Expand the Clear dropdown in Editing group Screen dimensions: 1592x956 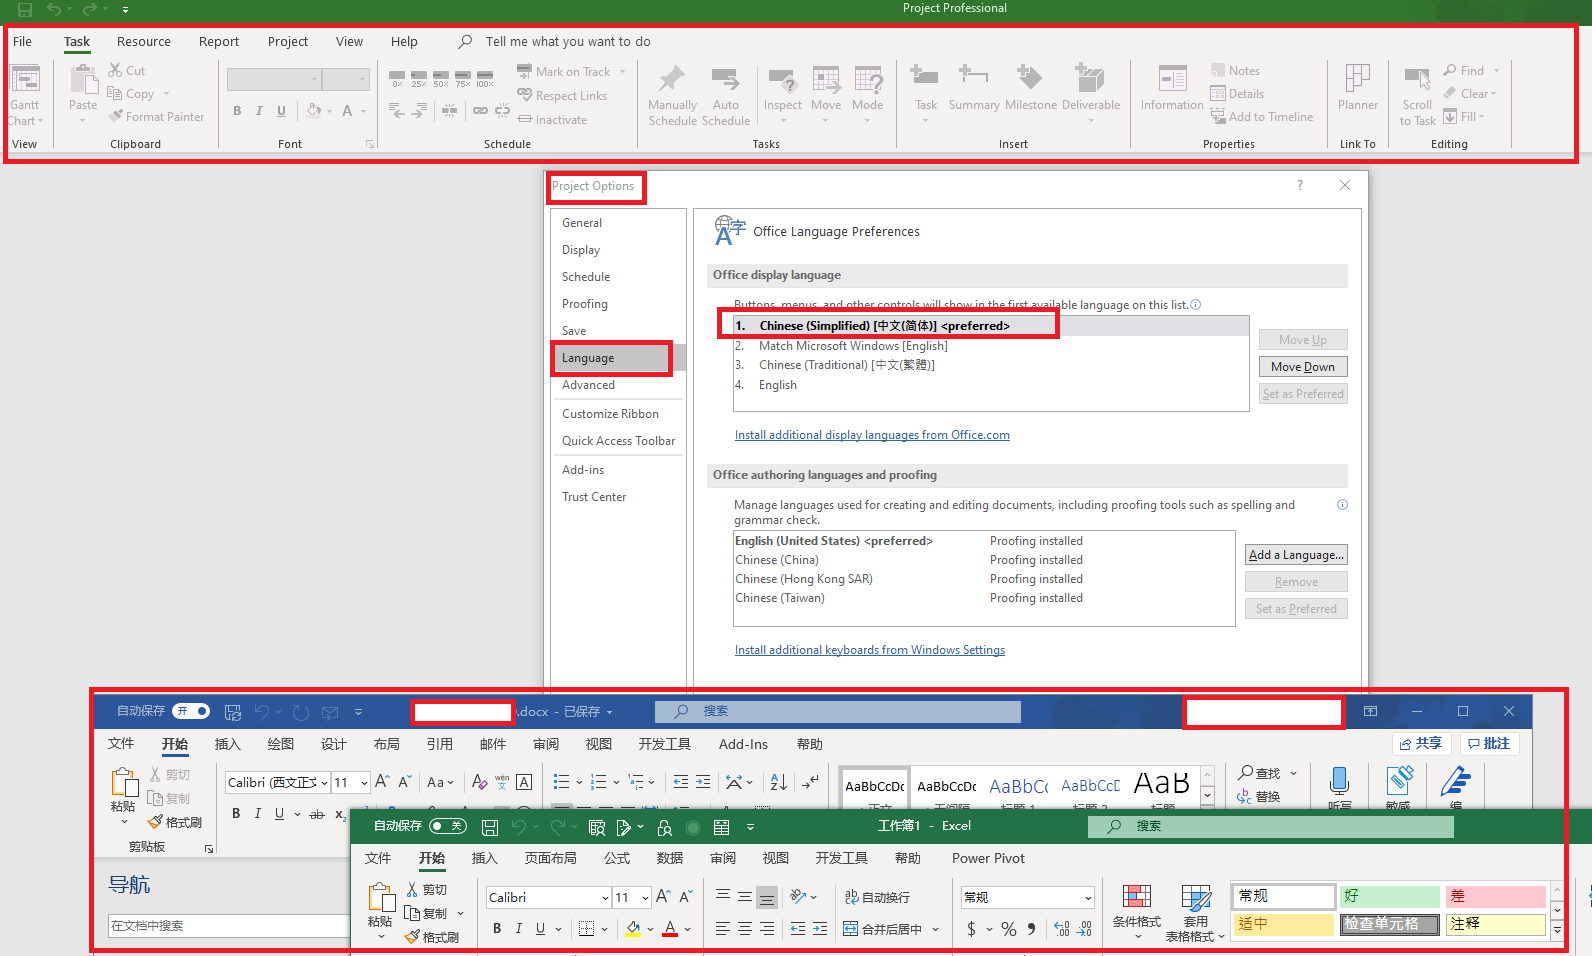[x=1493, y=94]
